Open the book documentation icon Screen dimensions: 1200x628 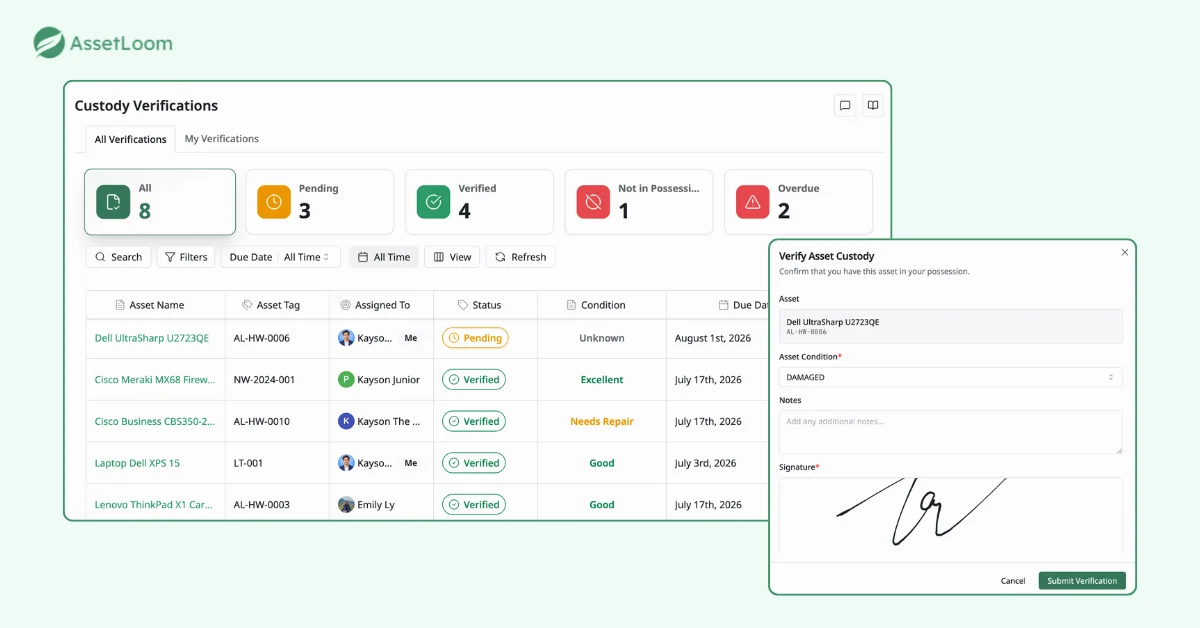click(873, 105)
